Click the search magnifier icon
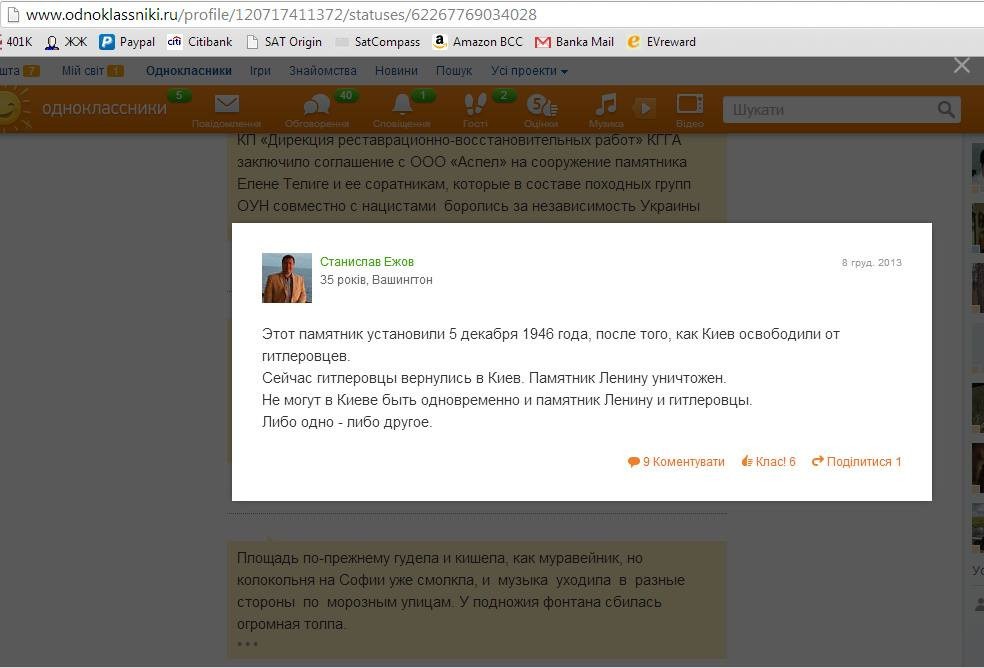Screen dimensions: 984x668 pyautogui.click(x=946, y=110)
